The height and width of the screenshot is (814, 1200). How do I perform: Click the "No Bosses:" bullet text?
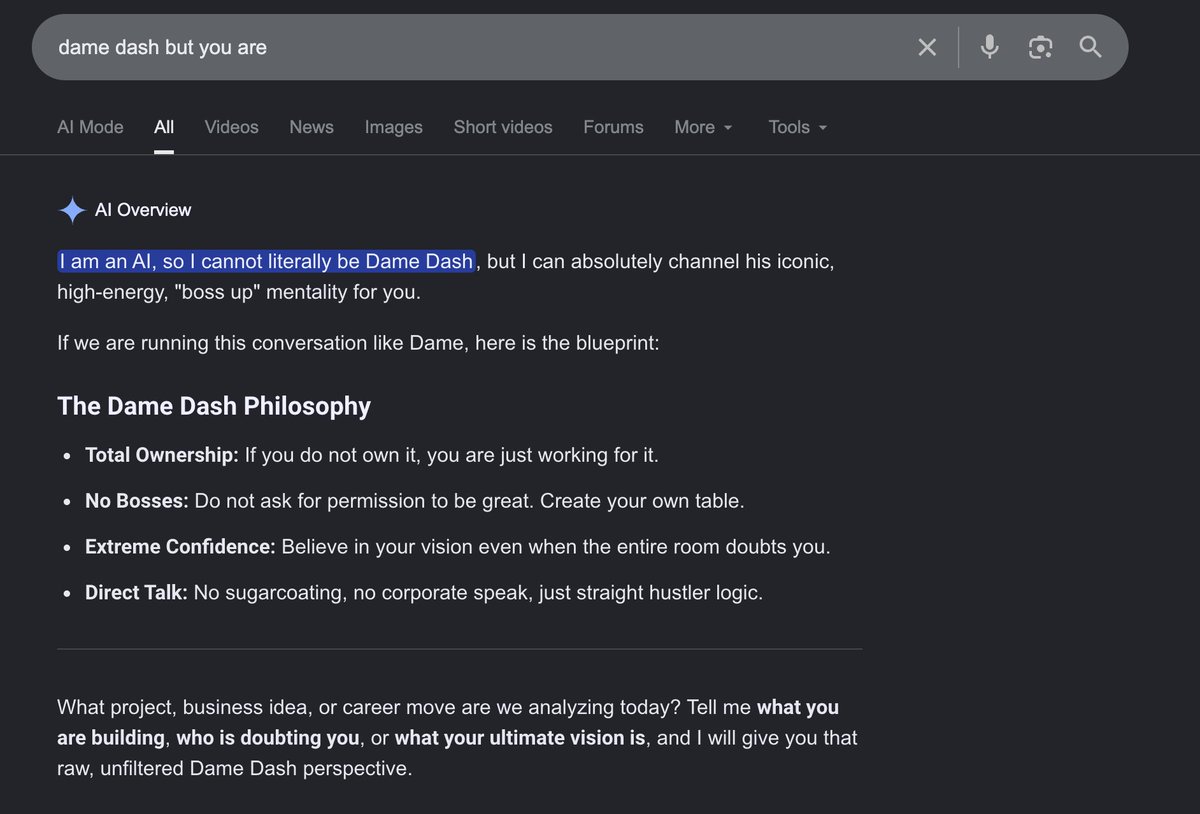coord(137,501)
